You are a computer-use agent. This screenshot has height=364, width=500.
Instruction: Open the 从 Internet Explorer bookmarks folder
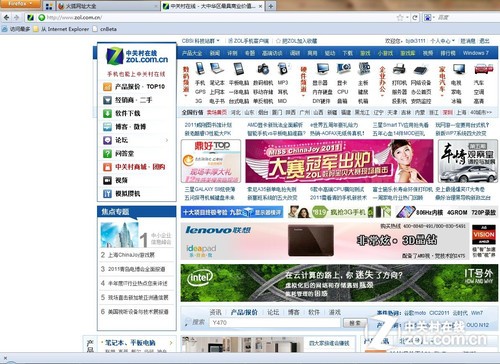[62, 29]
